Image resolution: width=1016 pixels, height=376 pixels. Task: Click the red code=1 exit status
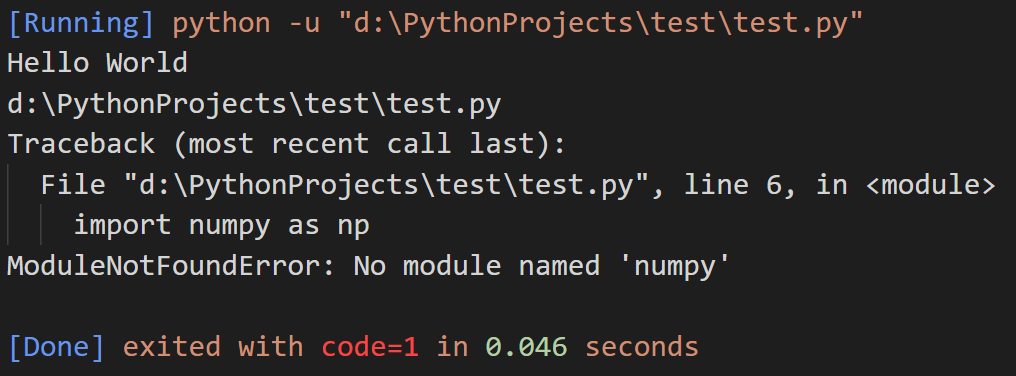coord(370,347)
